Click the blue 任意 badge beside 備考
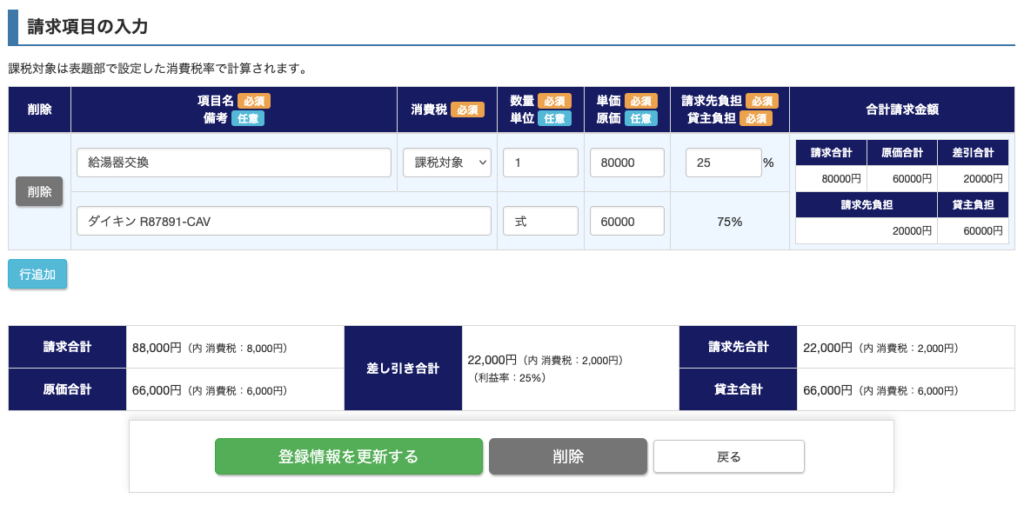The width and height of the screenshot is (1024, 505). 248,118
